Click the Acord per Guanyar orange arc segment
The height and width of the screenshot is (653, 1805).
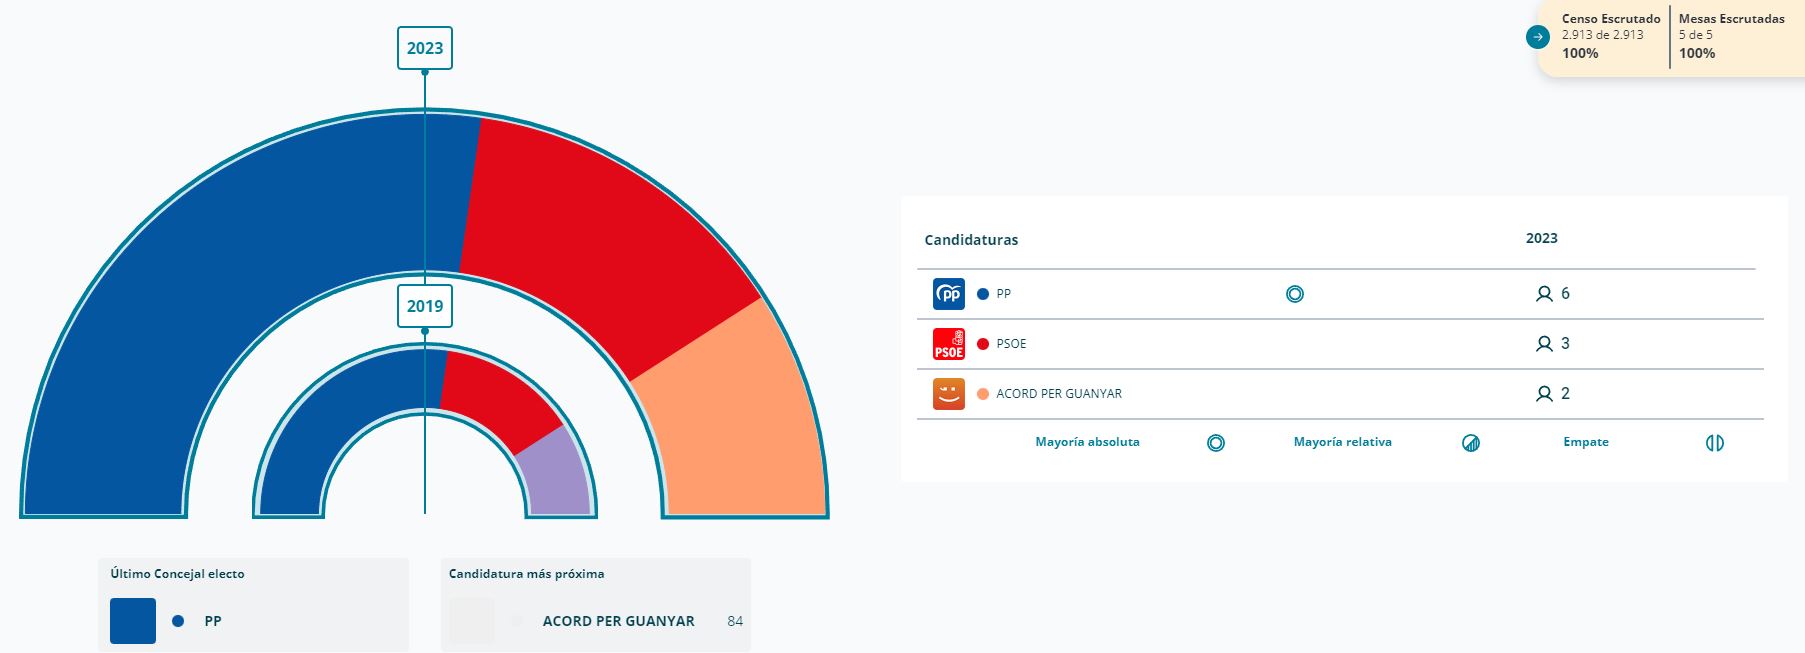click(740, 430)
